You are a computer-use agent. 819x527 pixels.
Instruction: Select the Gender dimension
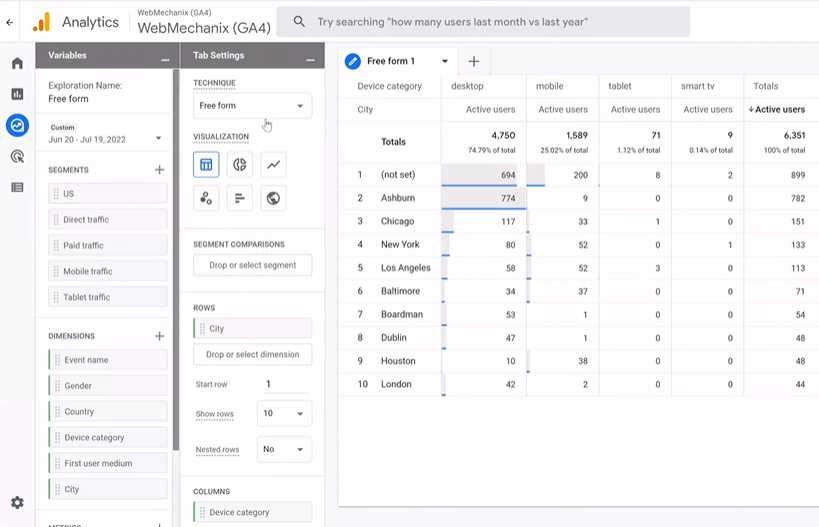(x=108, y=385)
